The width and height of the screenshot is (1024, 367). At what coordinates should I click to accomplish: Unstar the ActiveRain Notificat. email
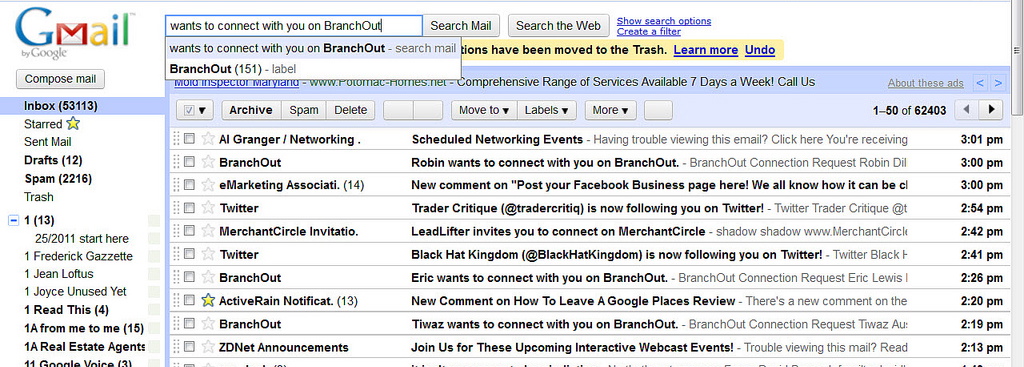click(208, 300)
